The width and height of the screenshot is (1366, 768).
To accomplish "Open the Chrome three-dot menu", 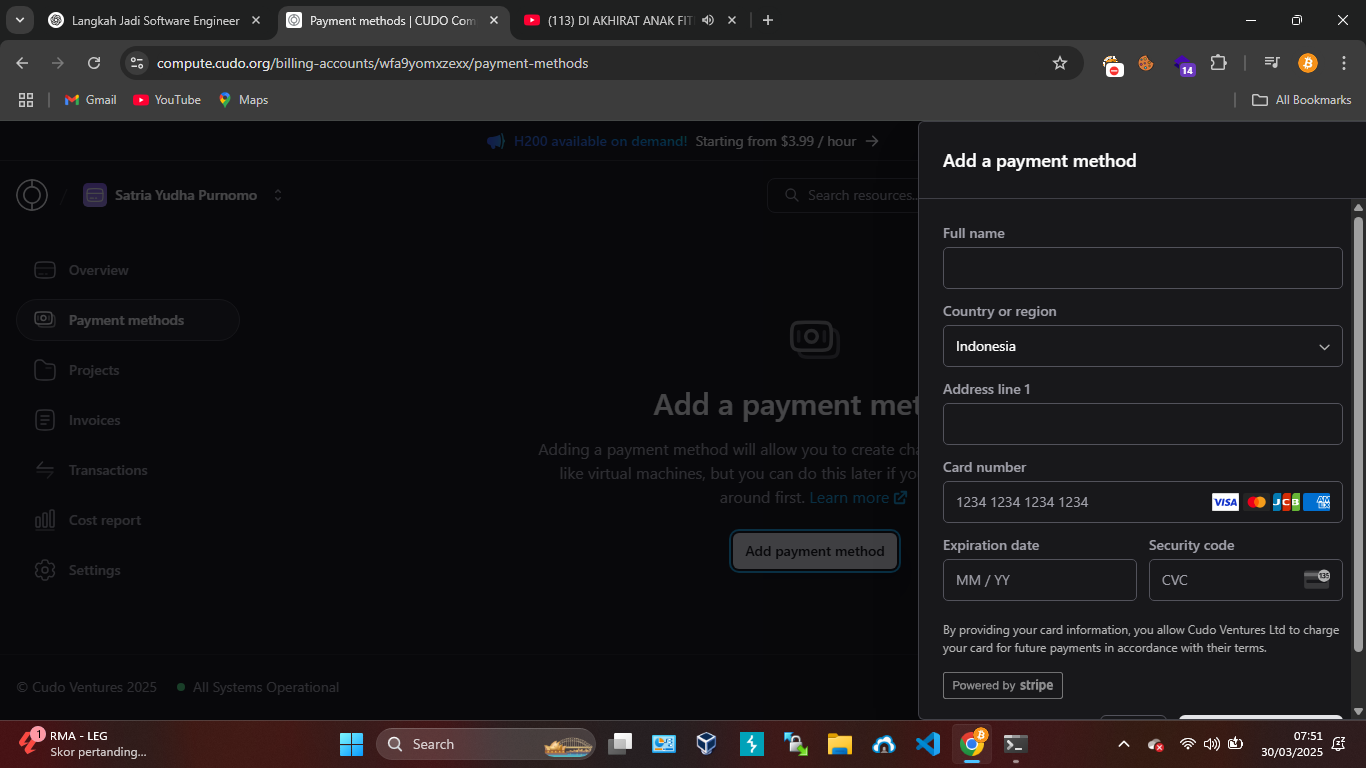I will click(x=1344, y=63).
